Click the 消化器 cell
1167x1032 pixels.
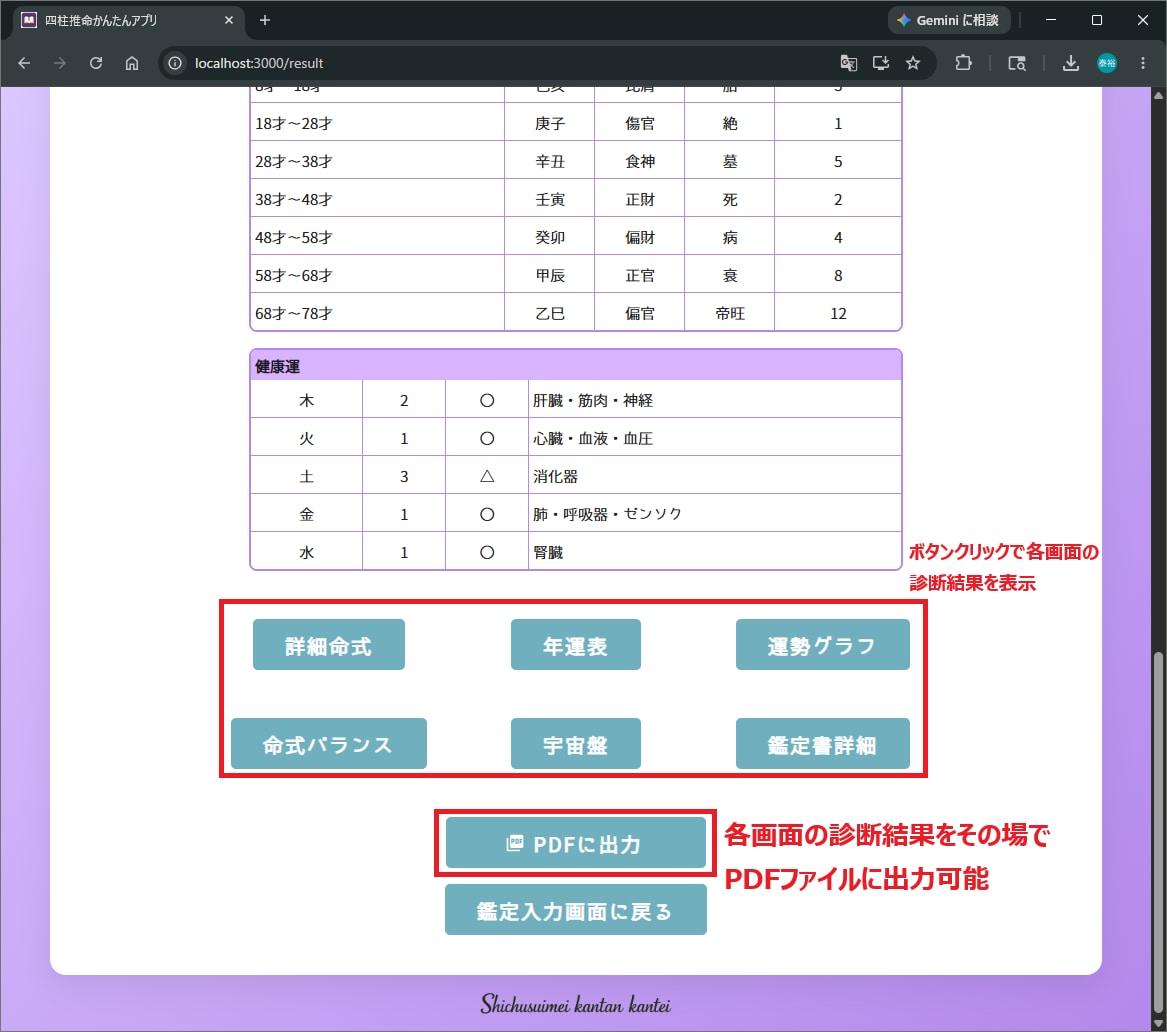(x=714, y=475)
